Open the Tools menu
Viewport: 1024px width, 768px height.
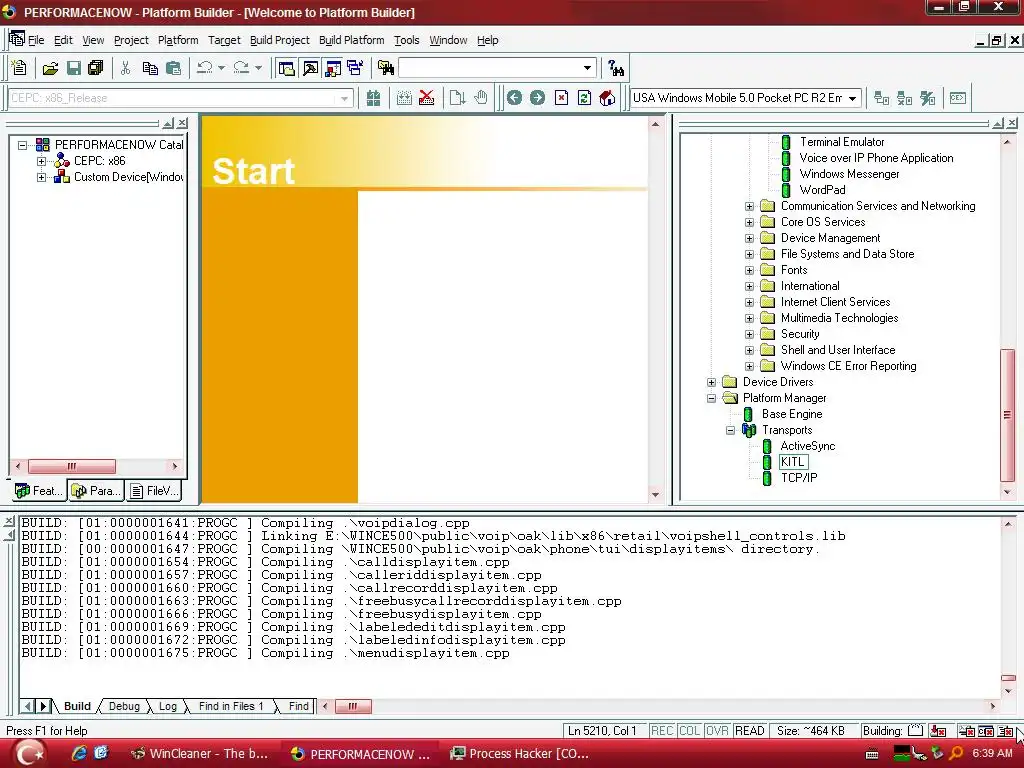[406, 40]
